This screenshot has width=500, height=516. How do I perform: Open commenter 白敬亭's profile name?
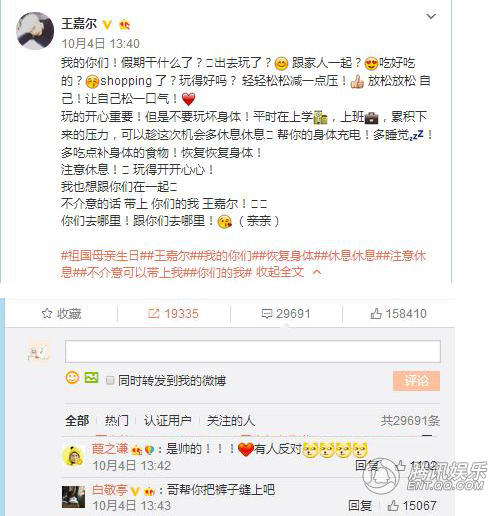coord(110,490)
